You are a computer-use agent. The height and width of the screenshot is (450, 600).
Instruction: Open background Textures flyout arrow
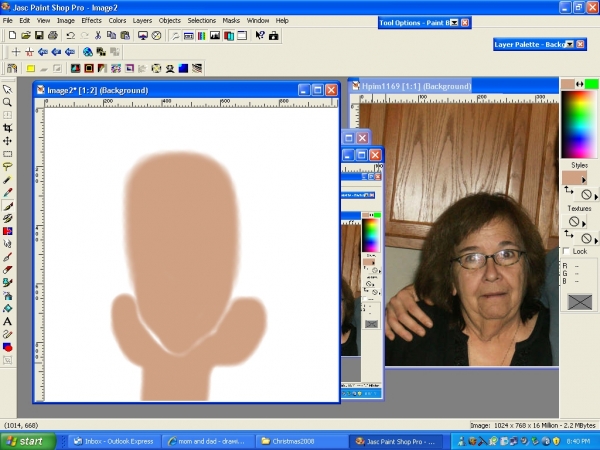(596, 240)
